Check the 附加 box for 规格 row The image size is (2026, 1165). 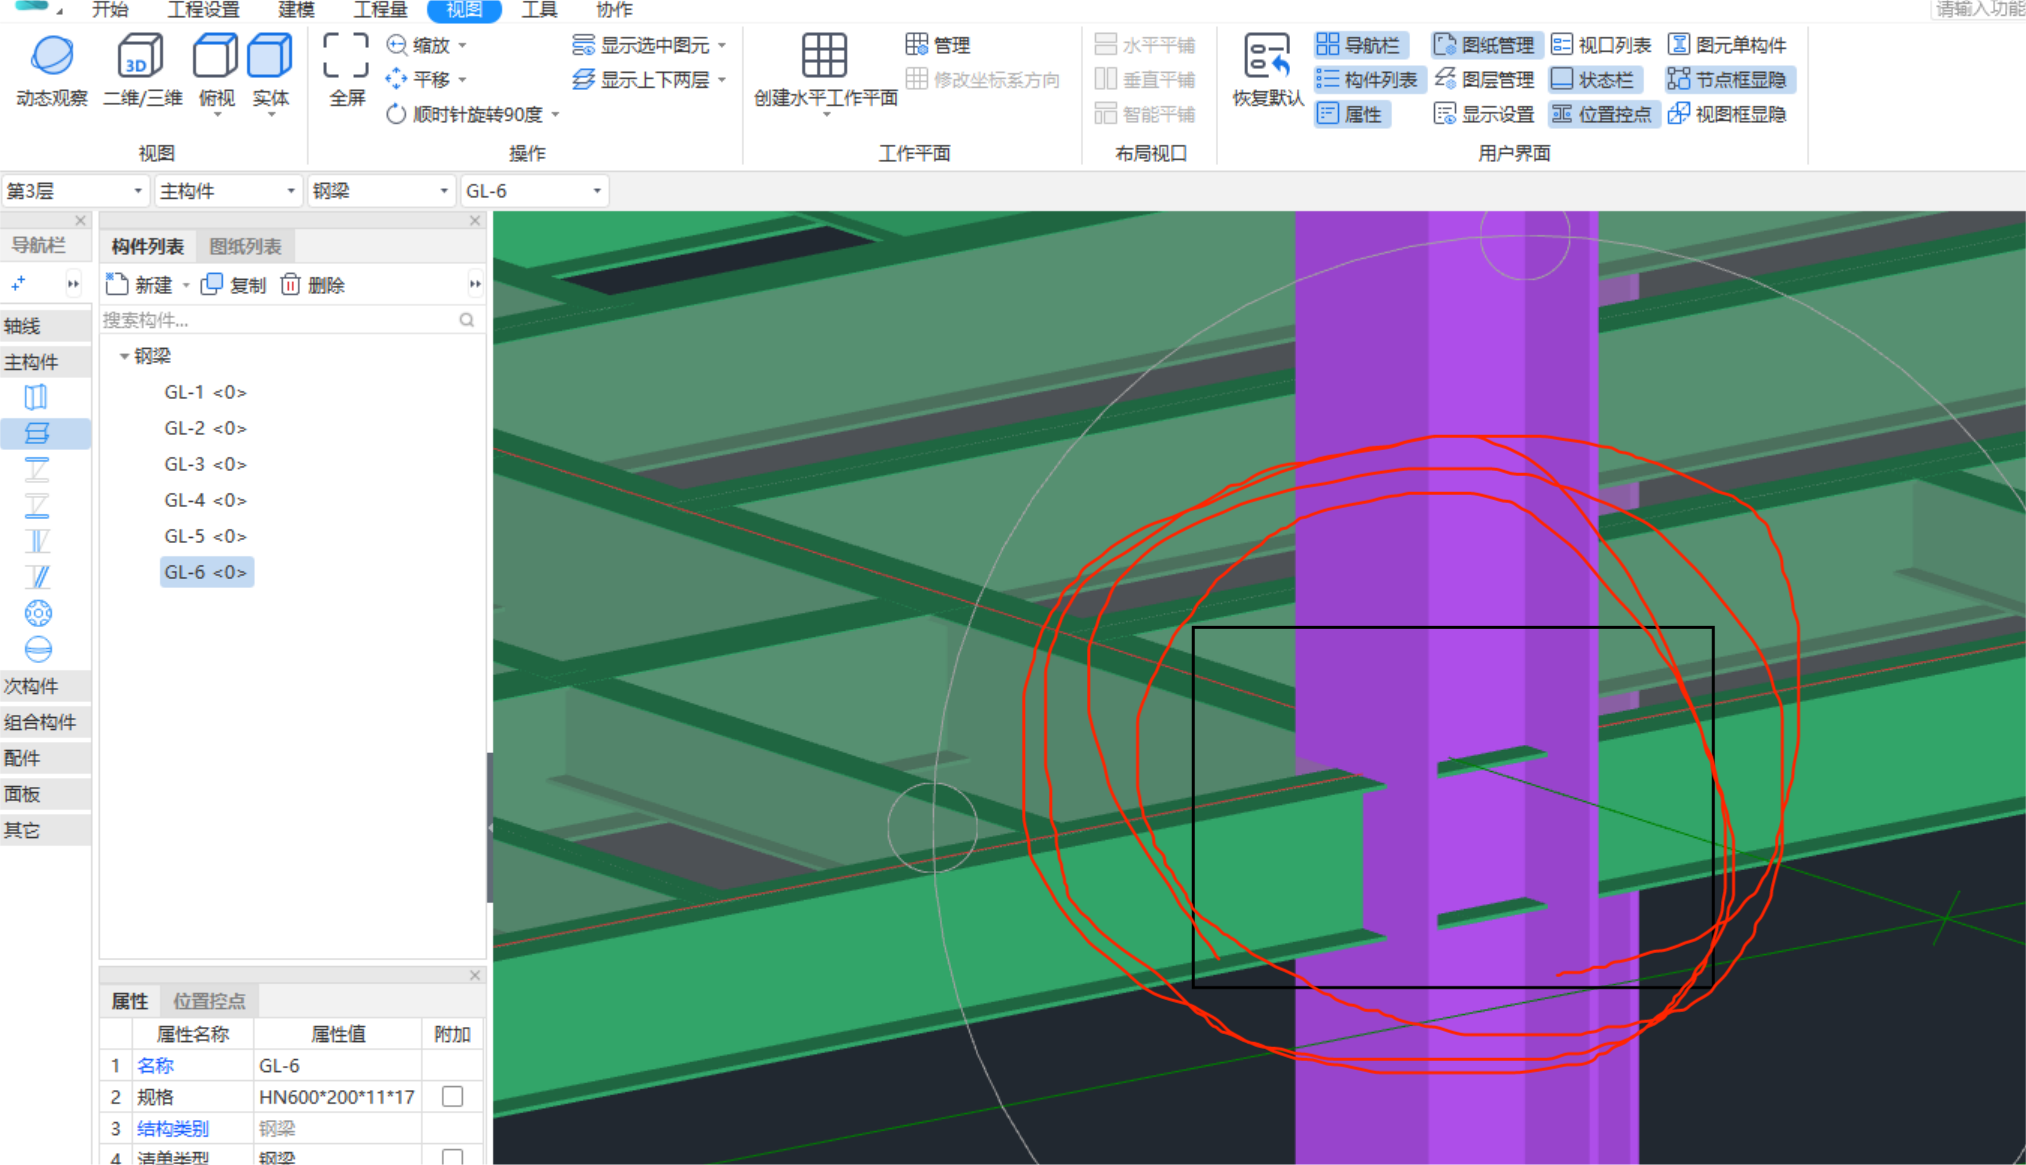(x=453, y=1096)
